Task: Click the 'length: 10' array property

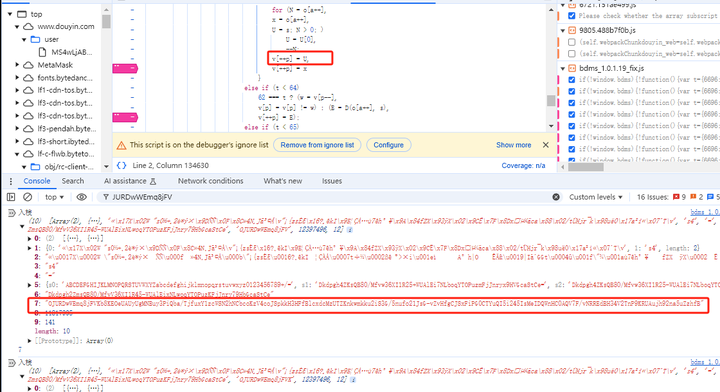Action: (52, 331)
